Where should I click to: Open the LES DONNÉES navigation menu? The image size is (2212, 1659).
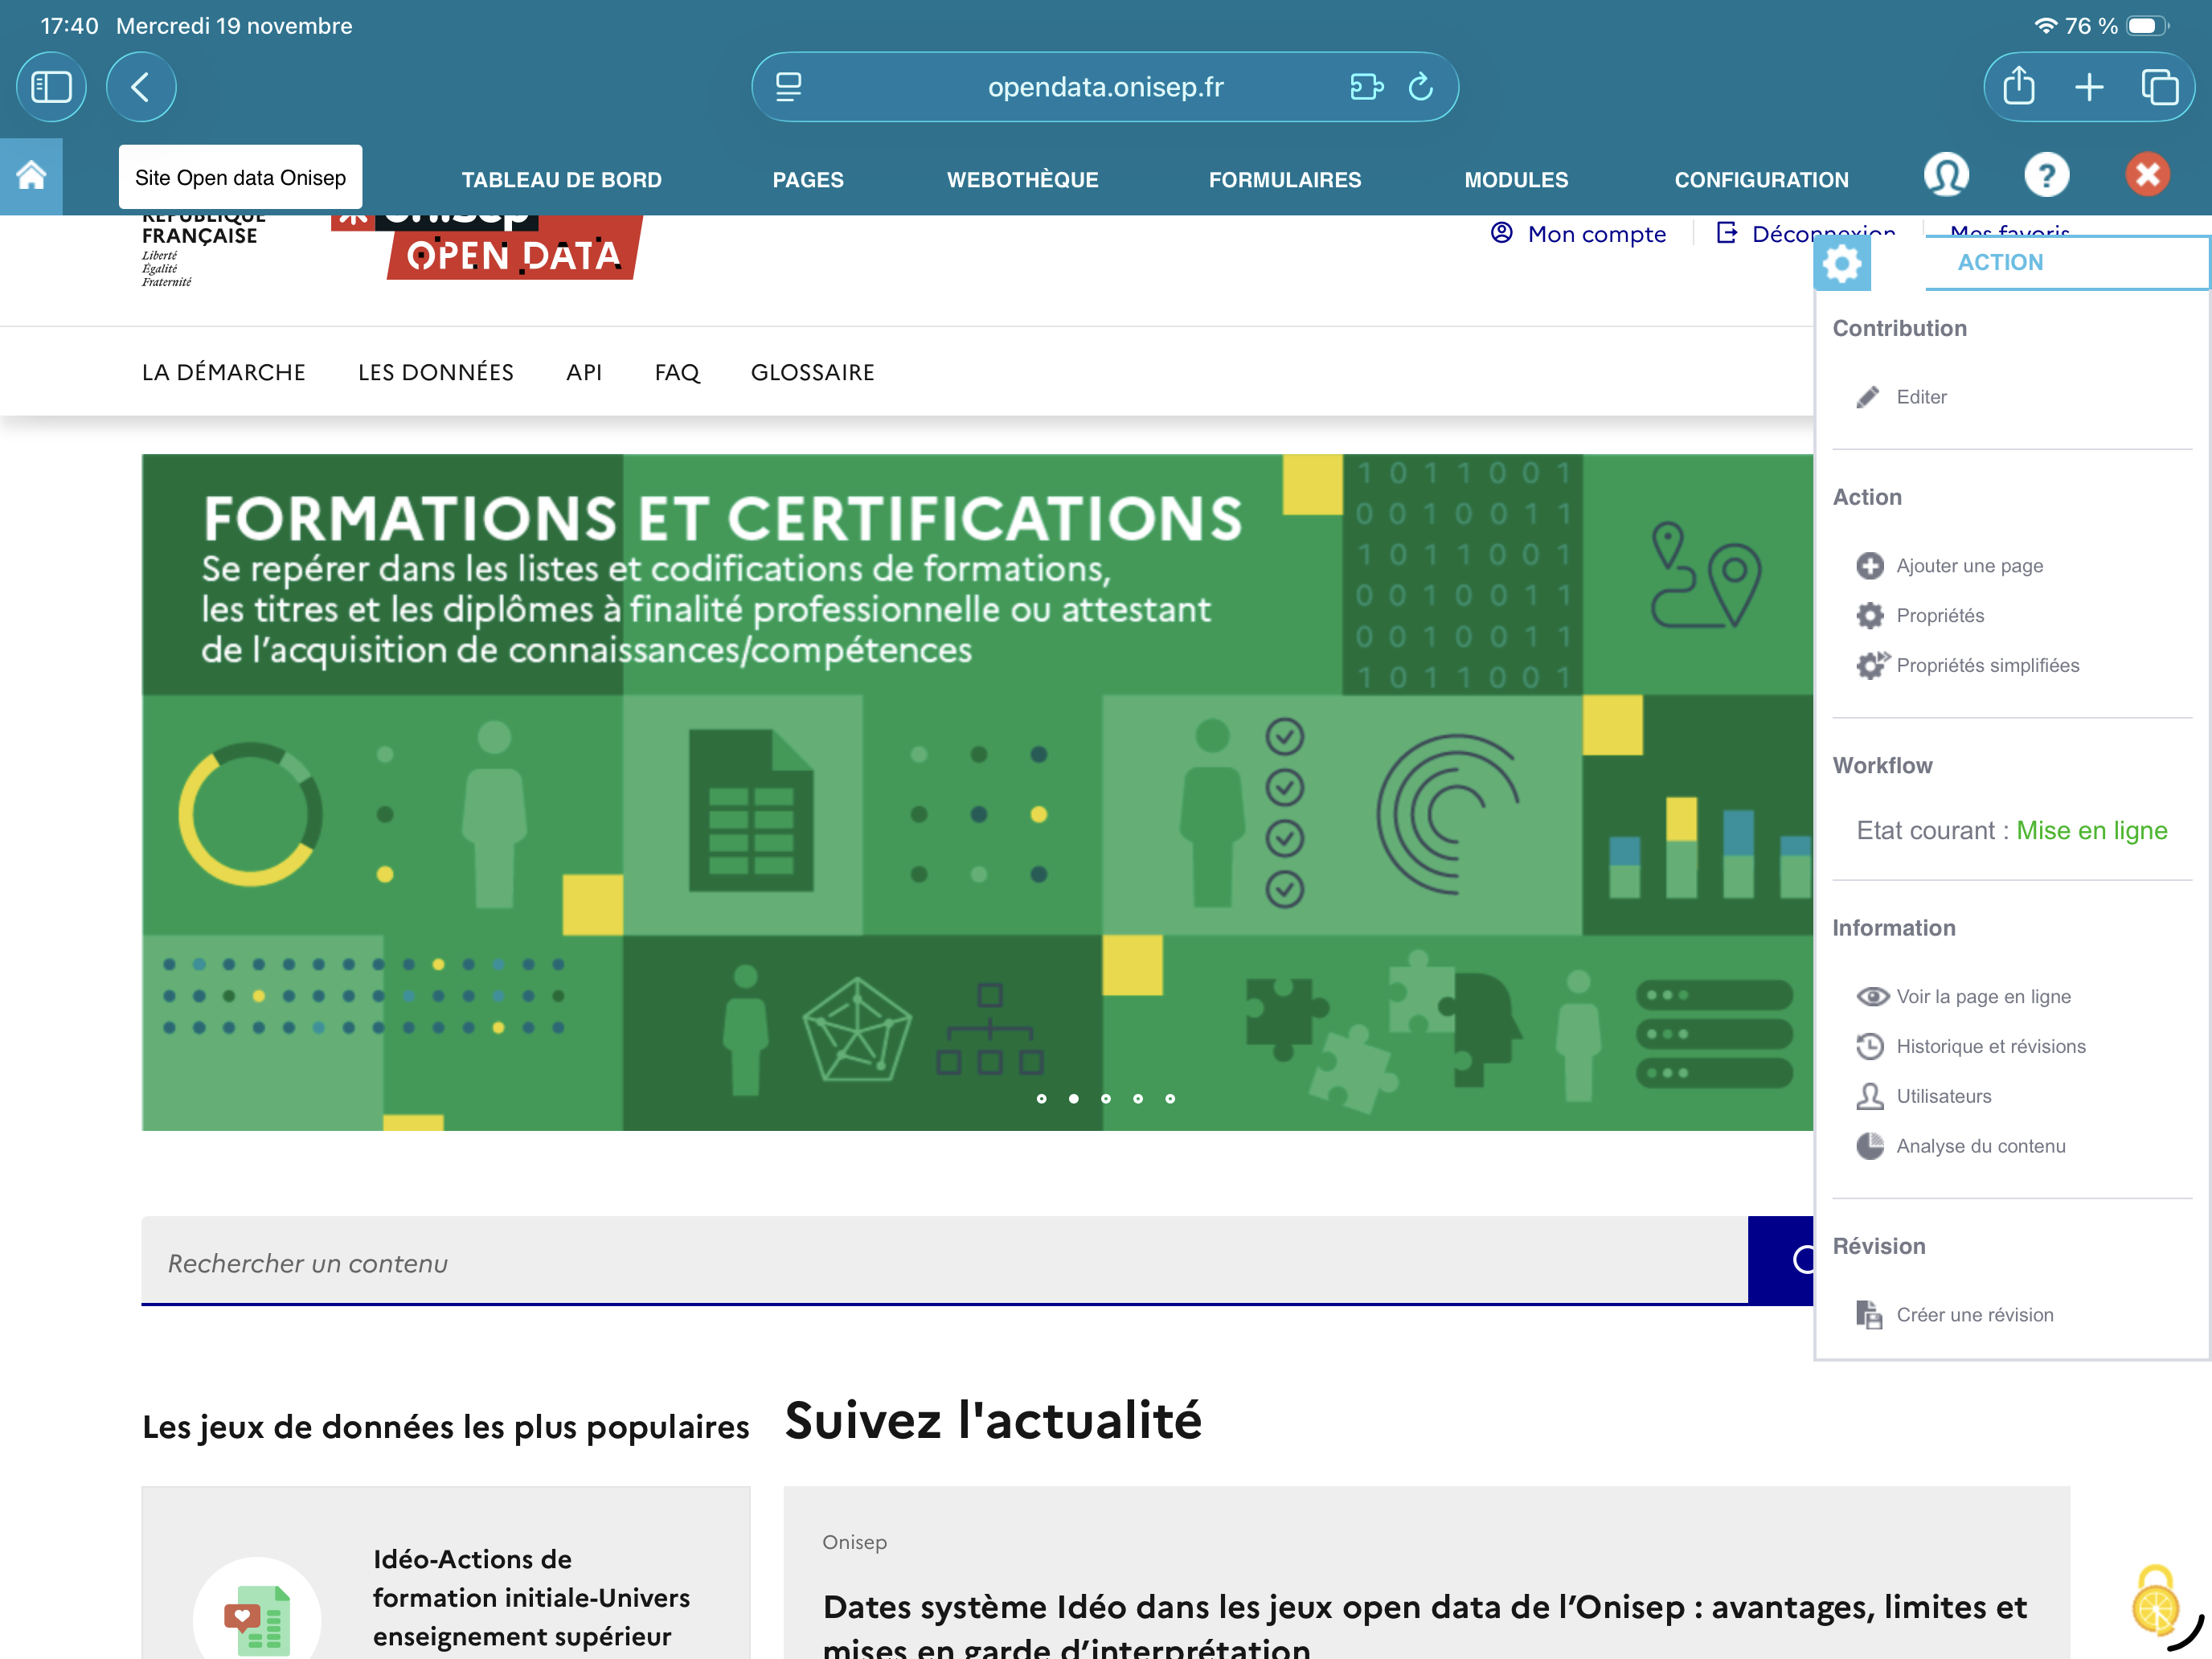435,372
